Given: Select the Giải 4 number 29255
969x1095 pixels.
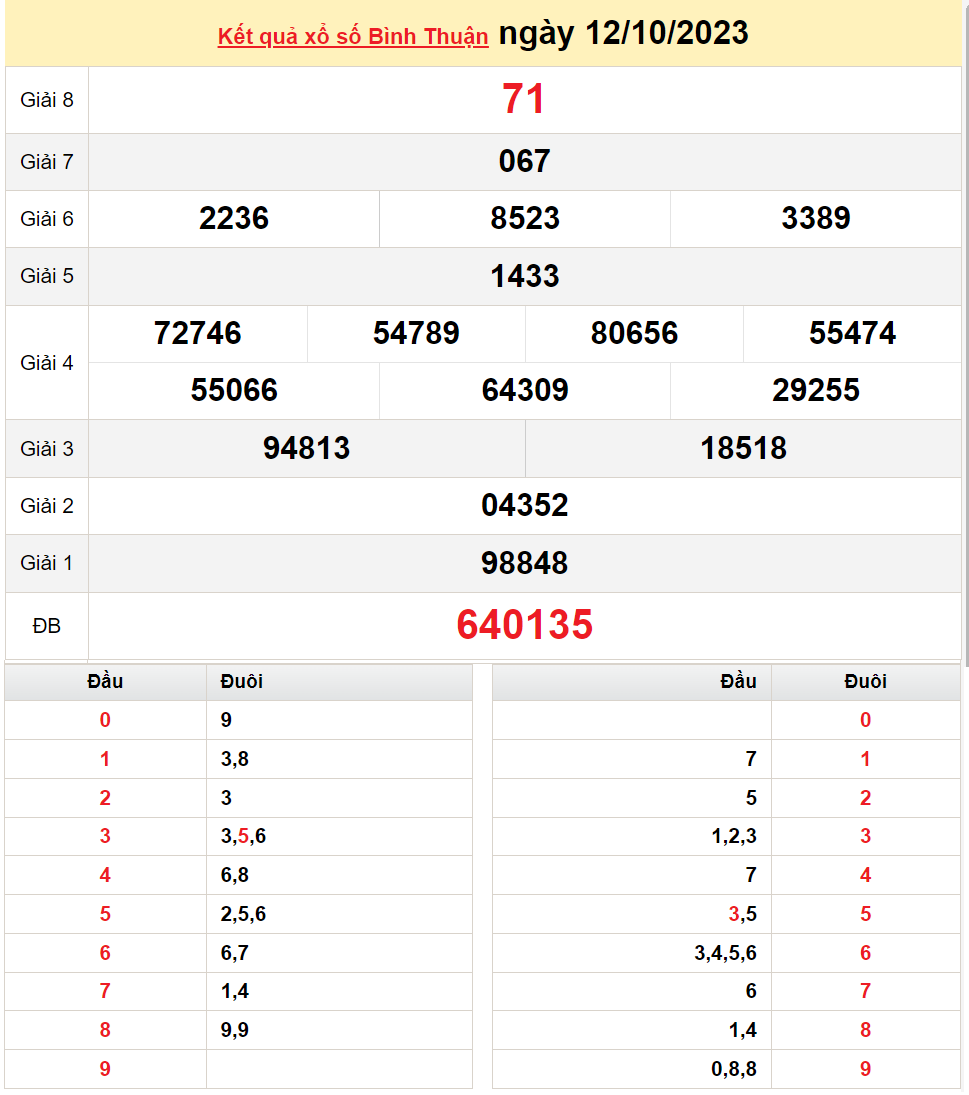Looking at the screenshot, I should (x=816, y=390).
